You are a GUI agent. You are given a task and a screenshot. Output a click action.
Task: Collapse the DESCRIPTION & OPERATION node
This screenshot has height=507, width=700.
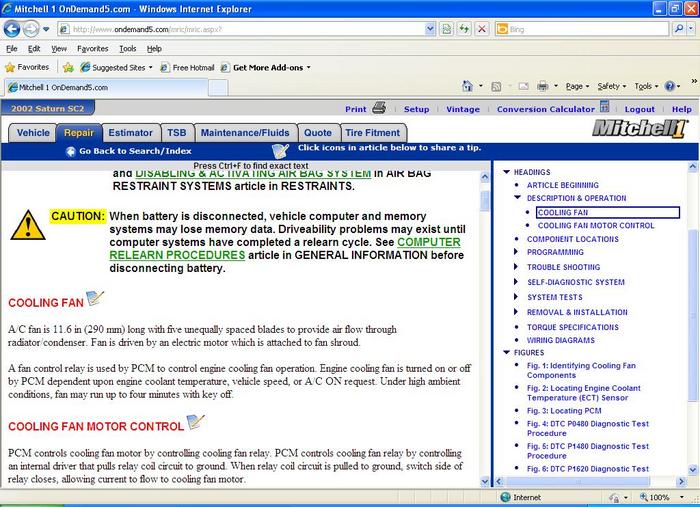(x=517, y=197)
